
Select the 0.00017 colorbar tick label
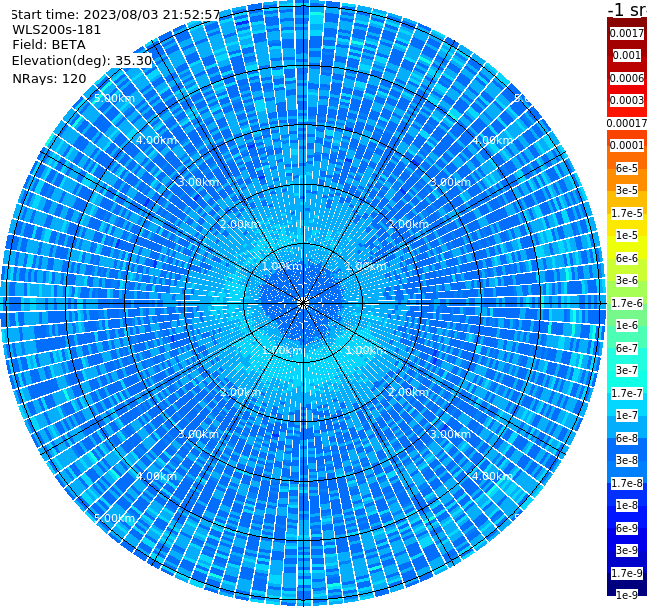coord(627,123)
